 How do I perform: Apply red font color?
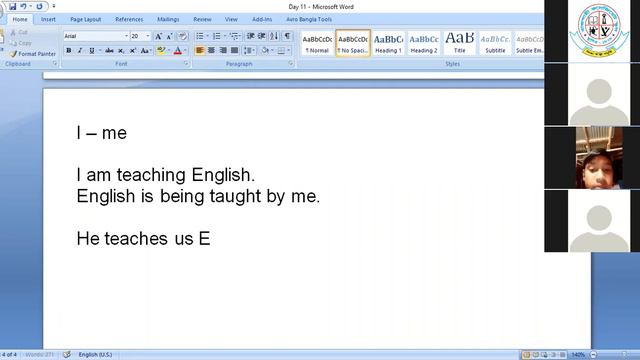[x=178, y=51]
